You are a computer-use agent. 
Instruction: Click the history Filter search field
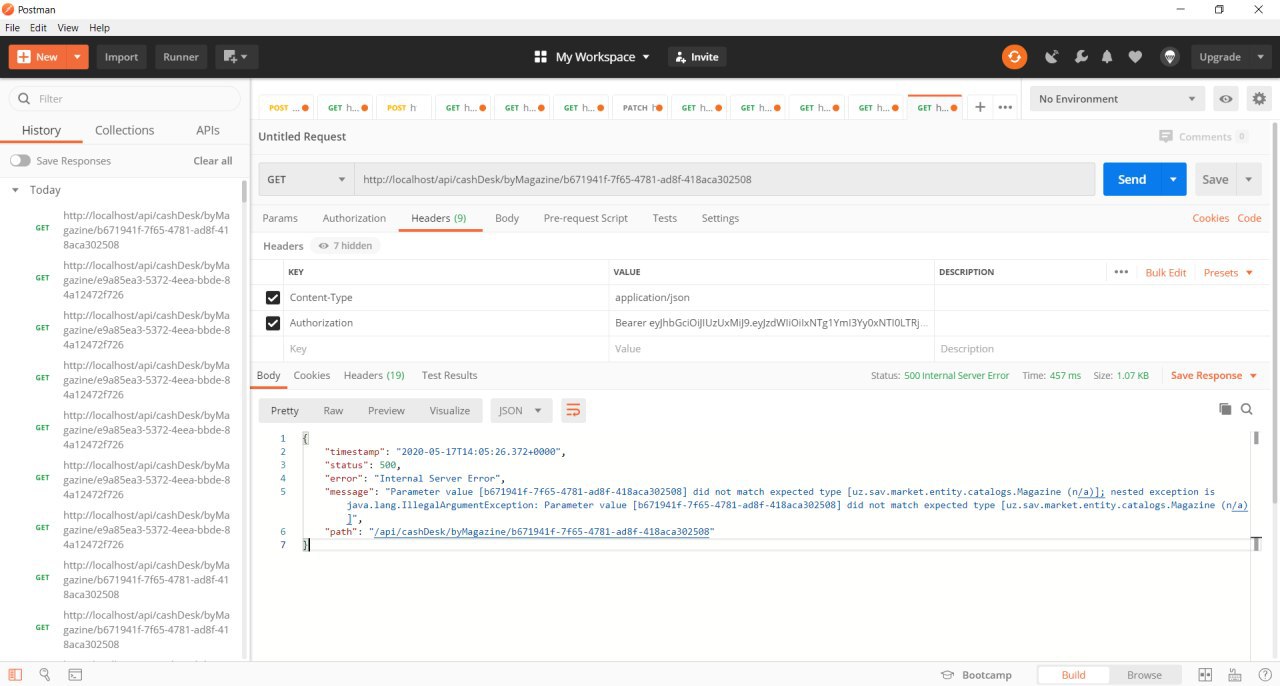tap(125, 99)
